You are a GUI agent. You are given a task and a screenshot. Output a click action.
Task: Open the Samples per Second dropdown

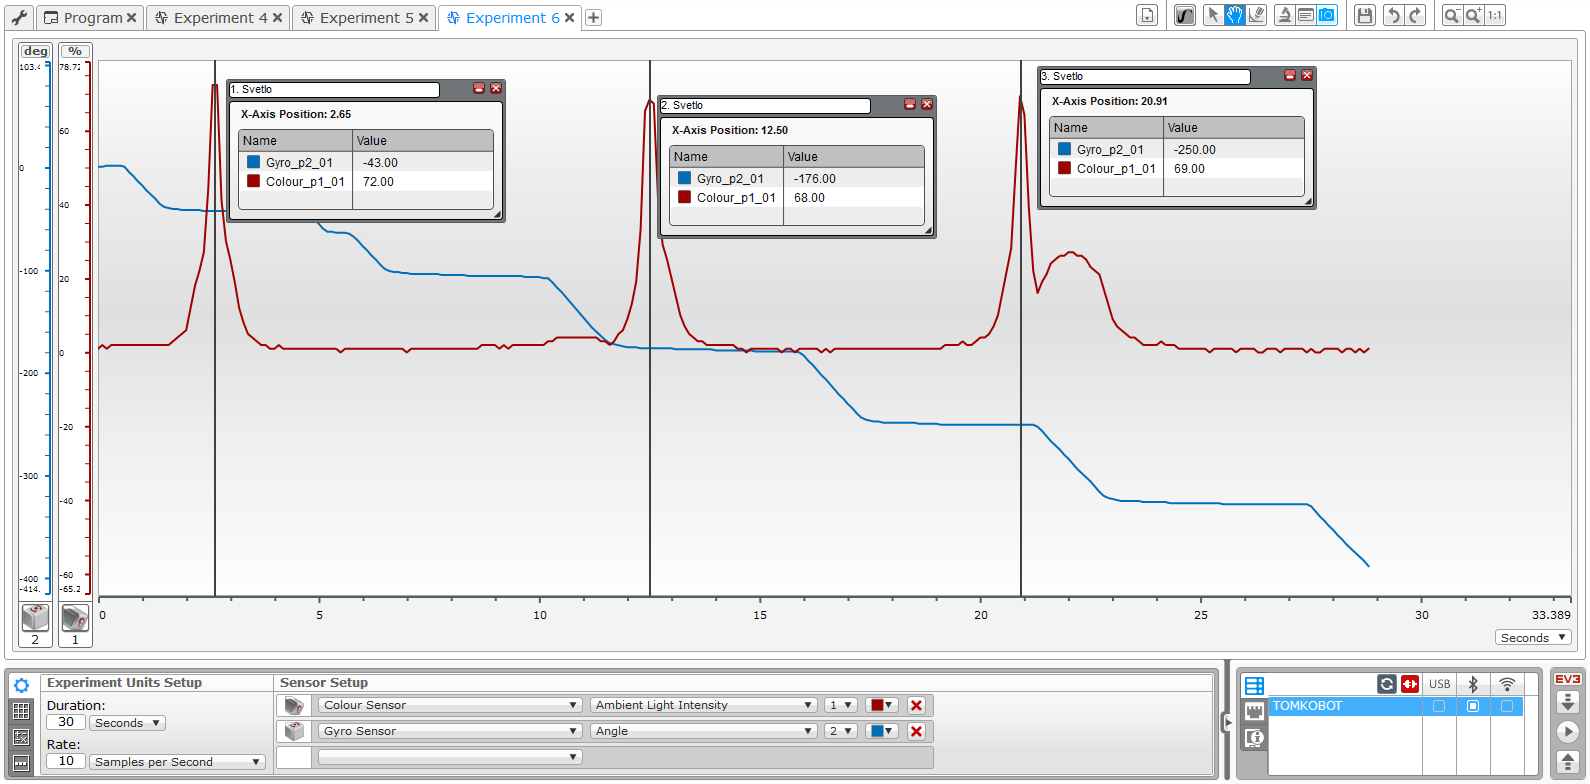[x=177, y=762]
